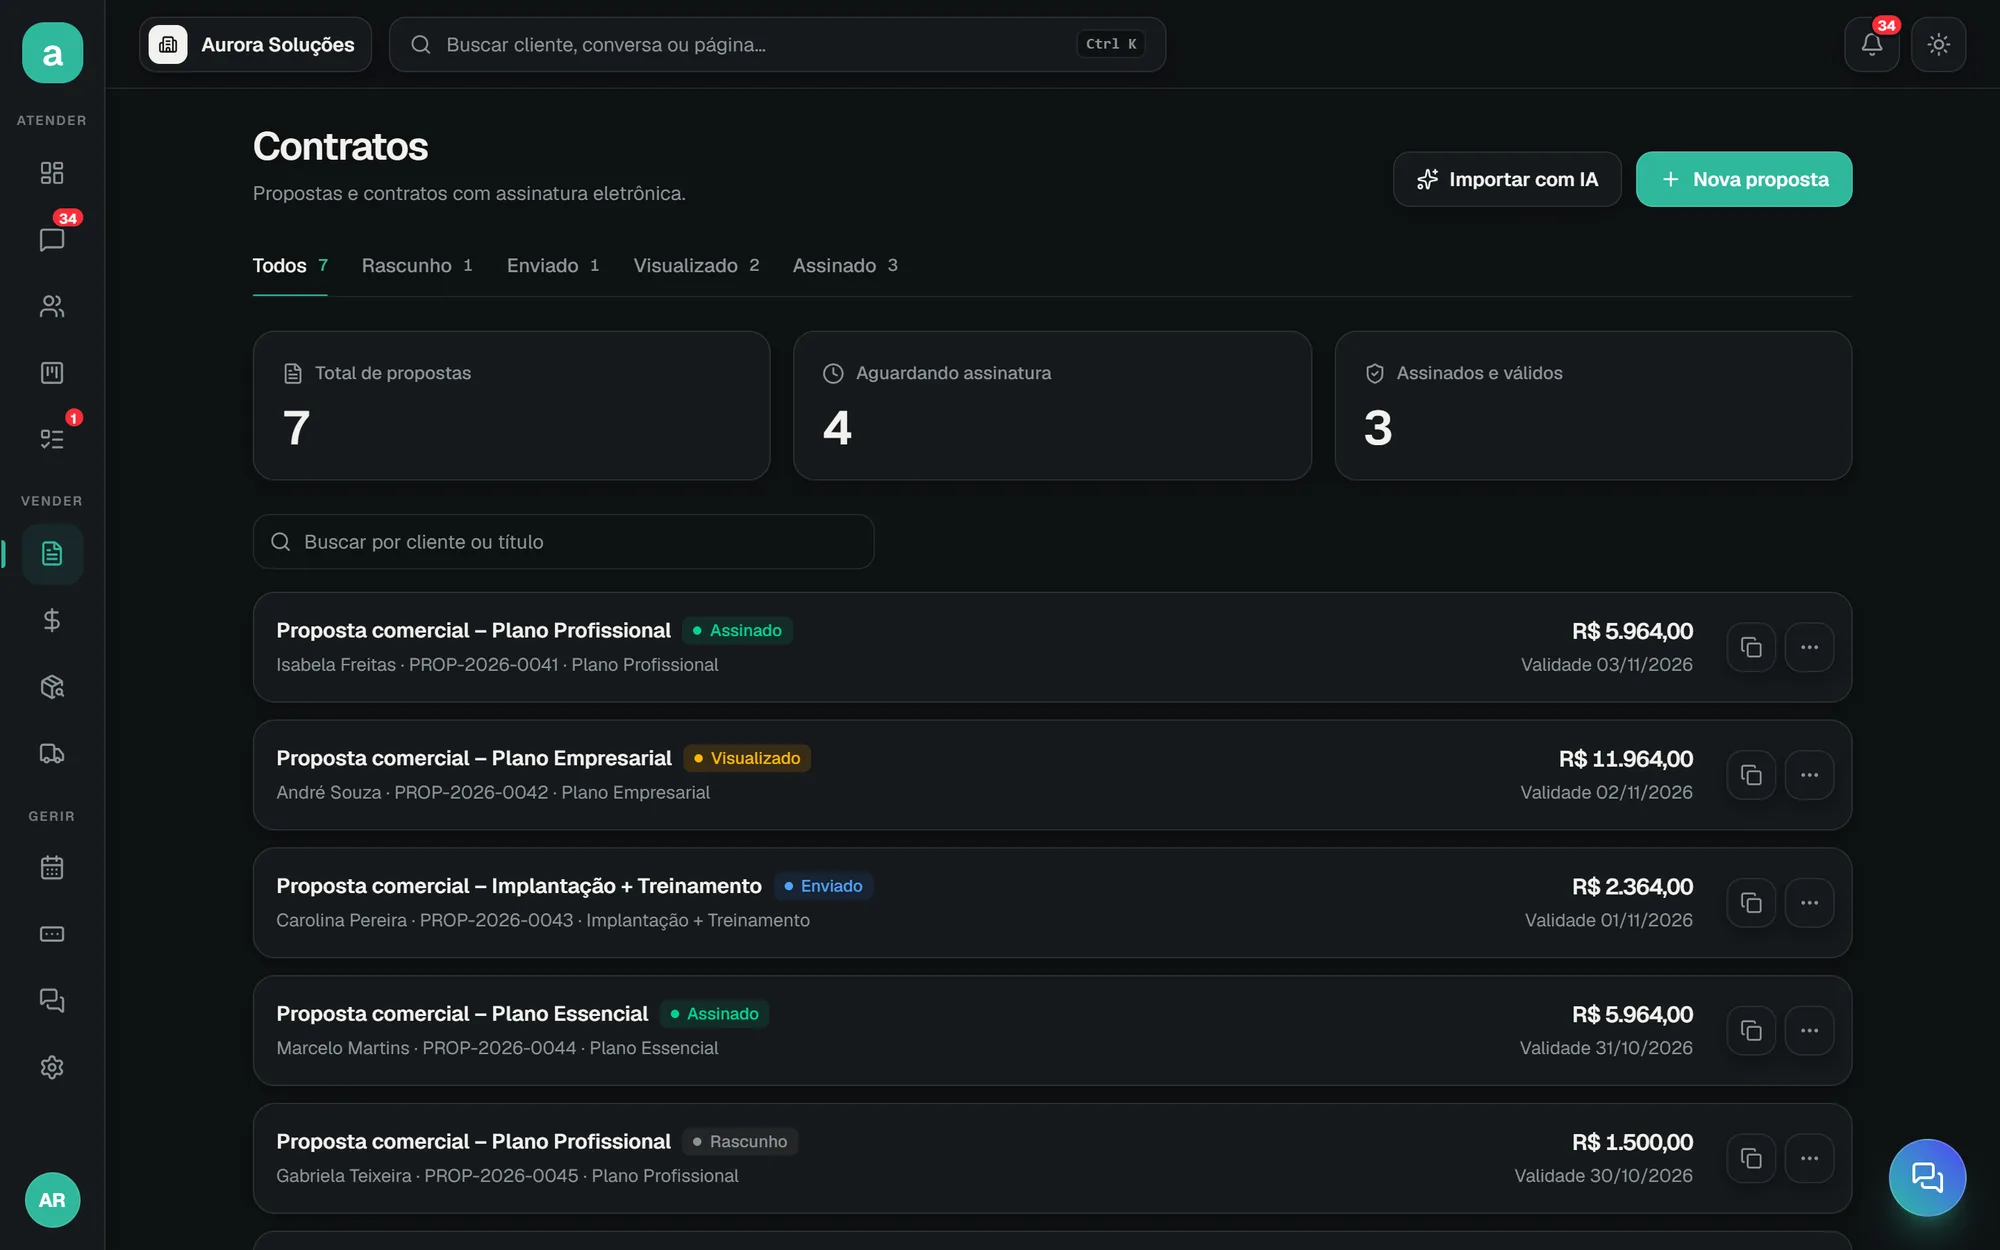
Task: Focus the Buscar por cliente ou título field
Action: click(563, 542)
